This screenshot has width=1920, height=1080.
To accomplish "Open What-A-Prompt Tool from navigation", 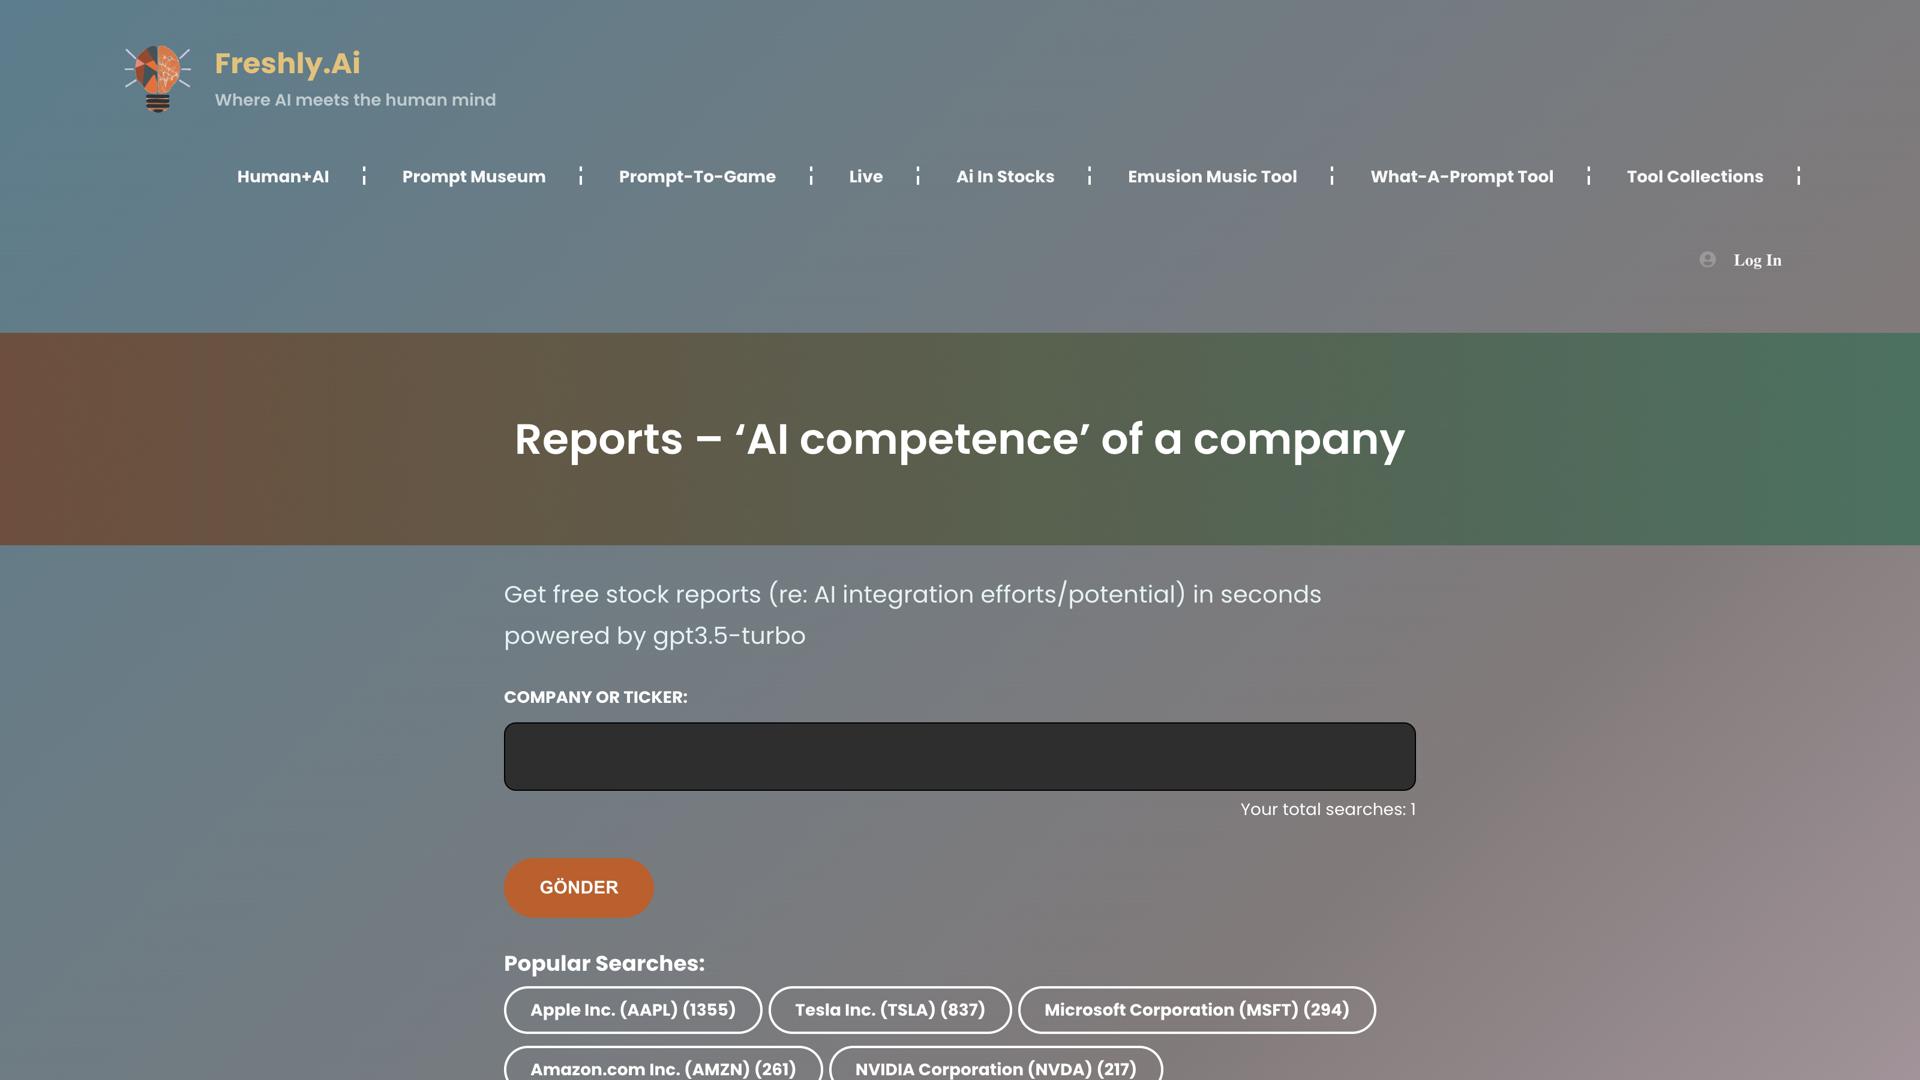I will 1461,177.
